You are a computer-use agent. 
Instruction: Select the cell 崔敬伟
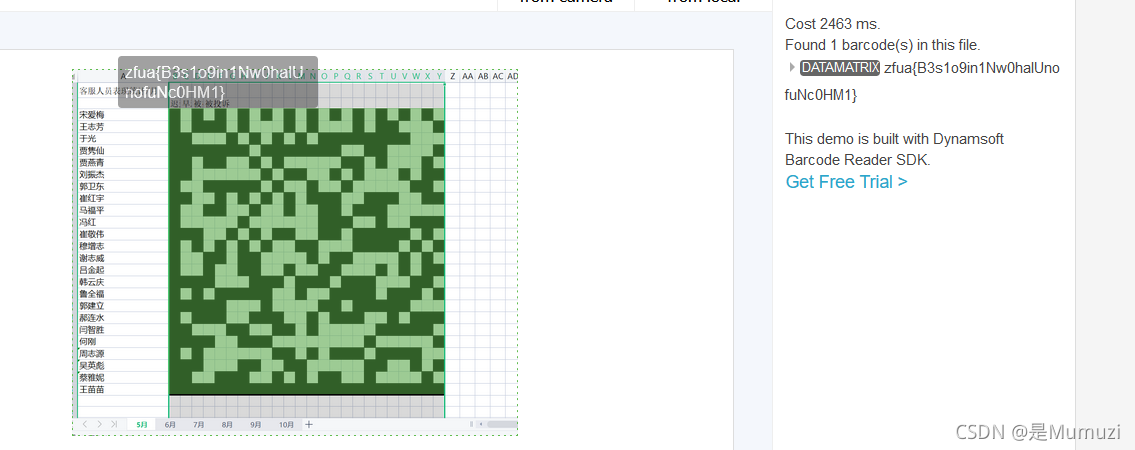tap(123, 234)
